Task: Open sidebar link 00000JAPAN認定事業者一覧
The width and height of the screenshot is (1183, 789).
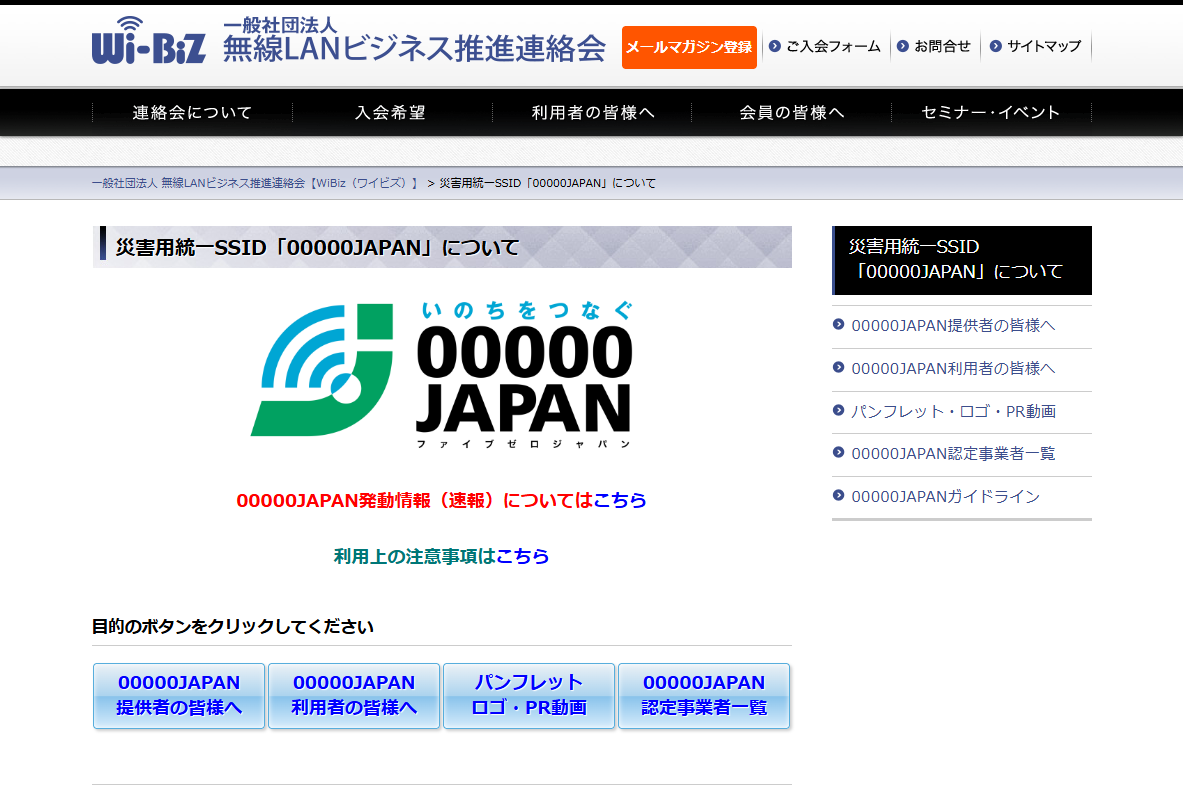Action: tap(954, 454)
